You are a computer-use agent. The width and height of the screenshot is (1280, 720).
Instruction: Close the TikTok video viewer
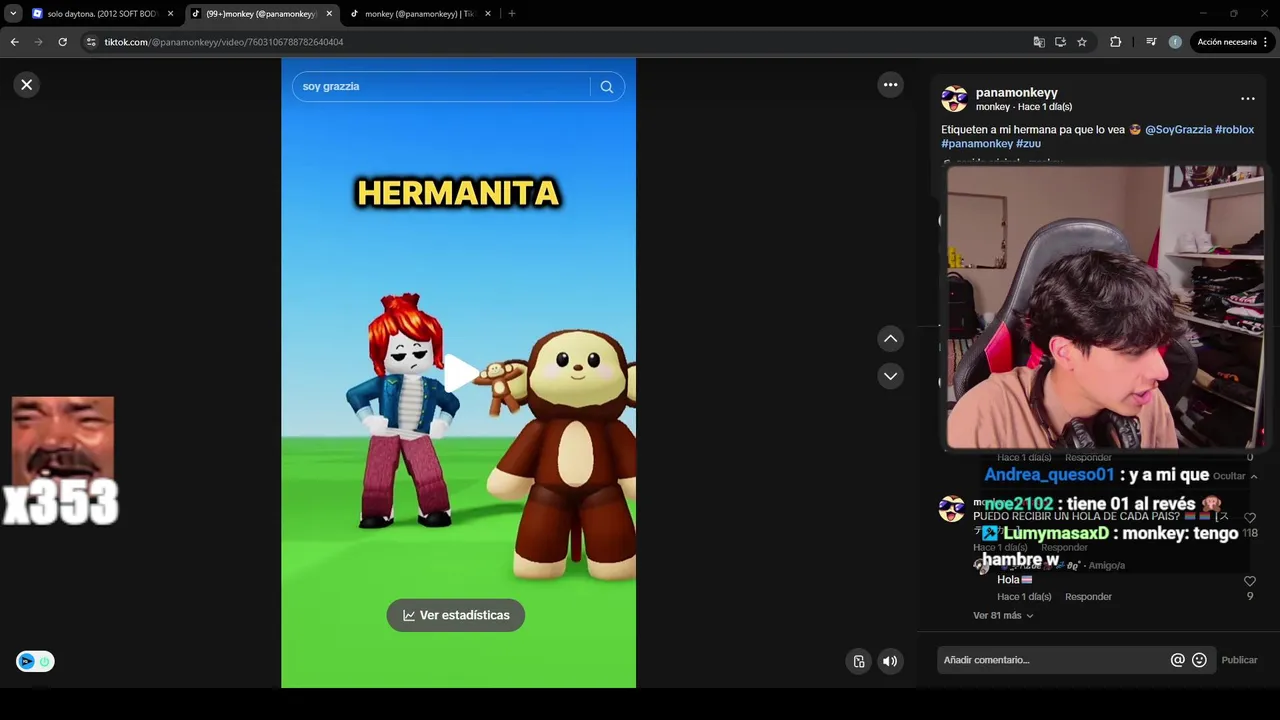coord(27,85)
